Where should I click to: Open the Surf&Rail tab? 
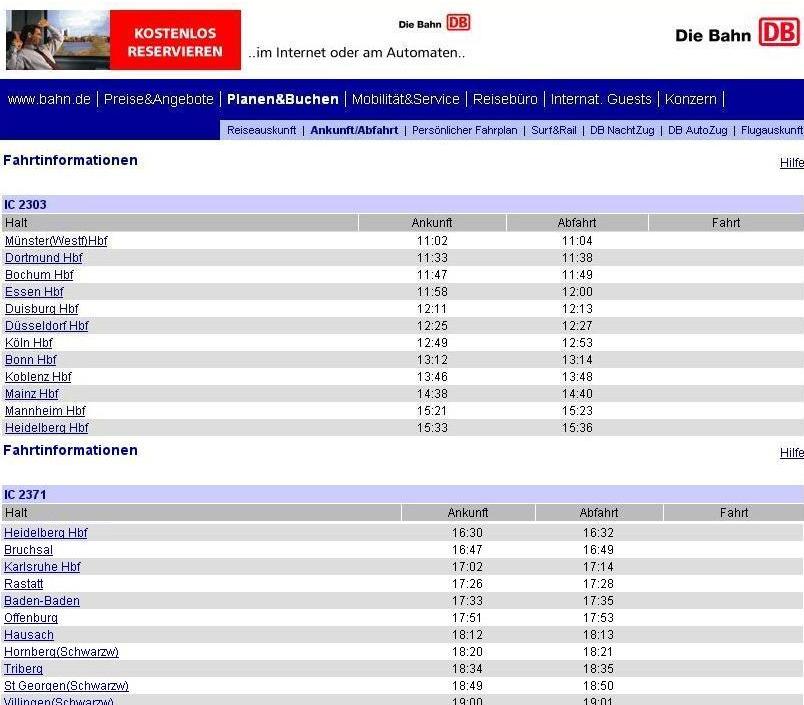(x=553, y=130)
